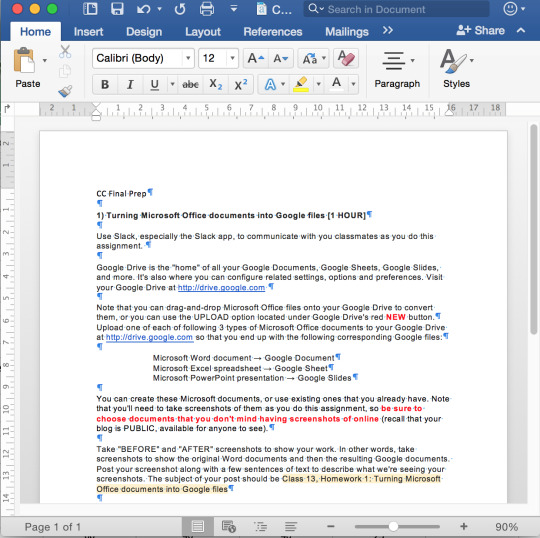Click Page 1 of 1 status
Screen dimensions: 540x538
53,527
